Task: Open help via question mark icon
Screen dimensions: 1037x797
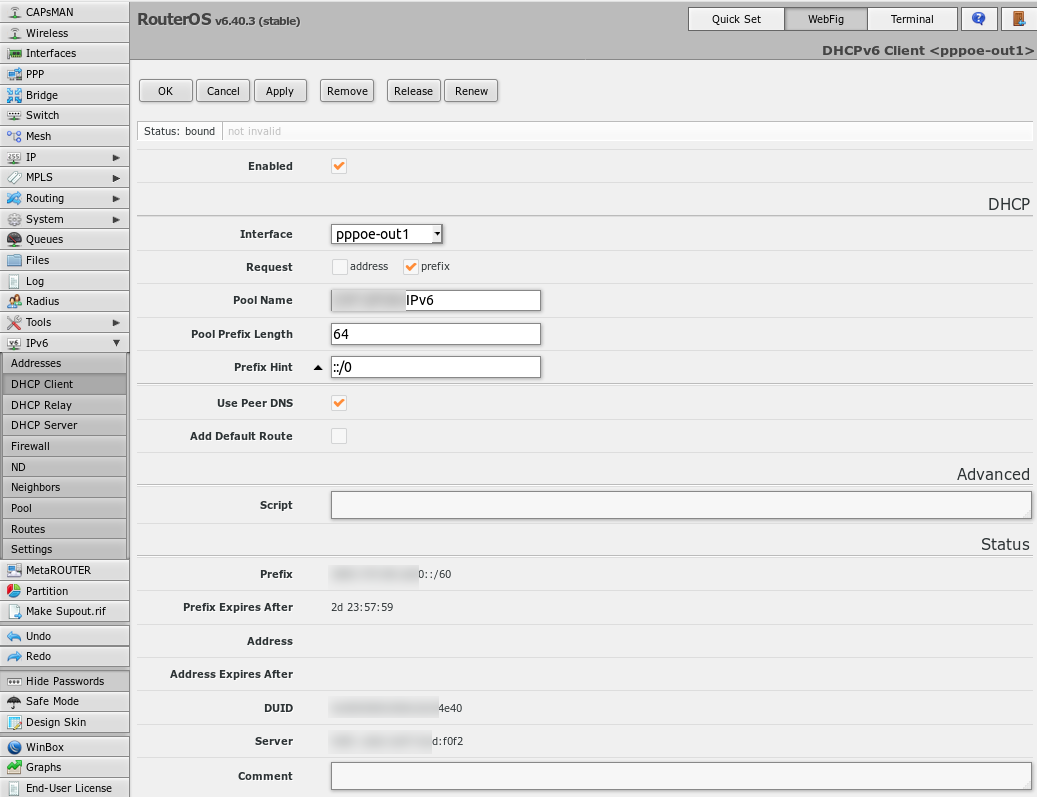Action: (979, 19)
